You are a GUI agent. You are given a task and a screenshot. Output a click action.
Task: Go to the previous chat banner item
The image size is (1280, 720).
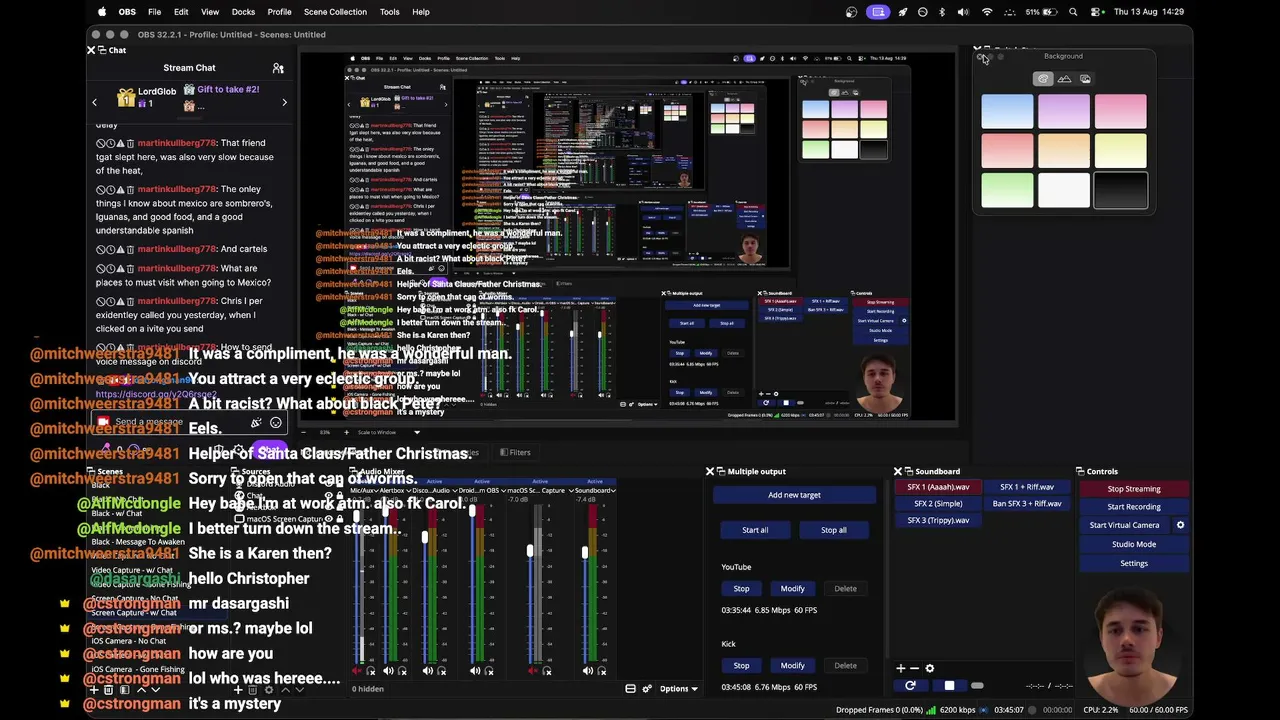point(95,102)
